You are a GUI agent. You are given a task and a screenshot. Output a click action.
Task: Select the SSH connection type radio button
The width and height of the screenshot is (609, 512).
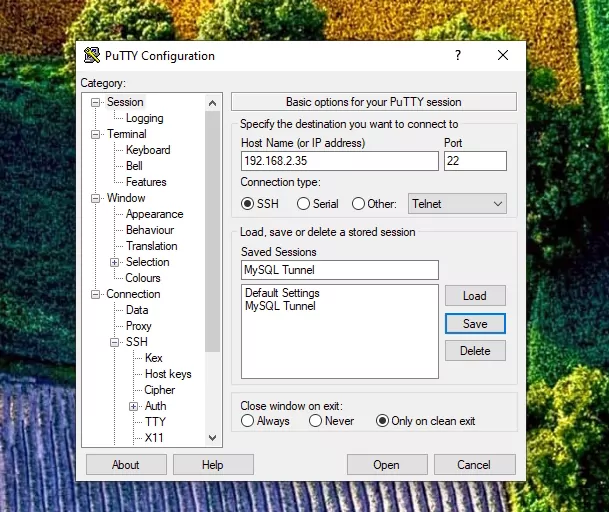tap(247, 204)
